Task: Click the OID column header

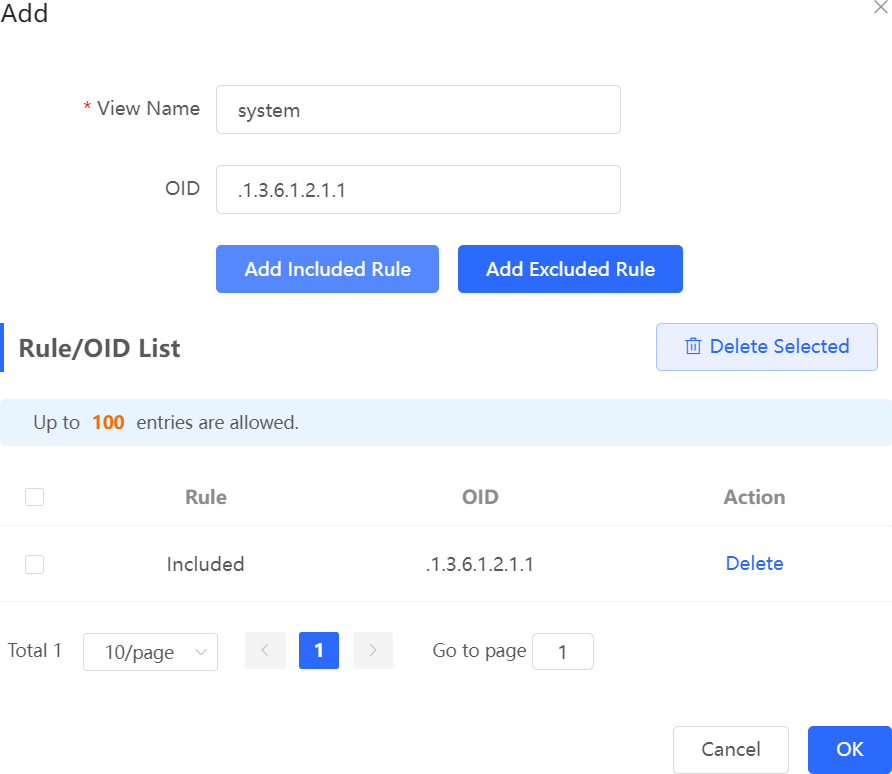Action: (x=480, y=497)
